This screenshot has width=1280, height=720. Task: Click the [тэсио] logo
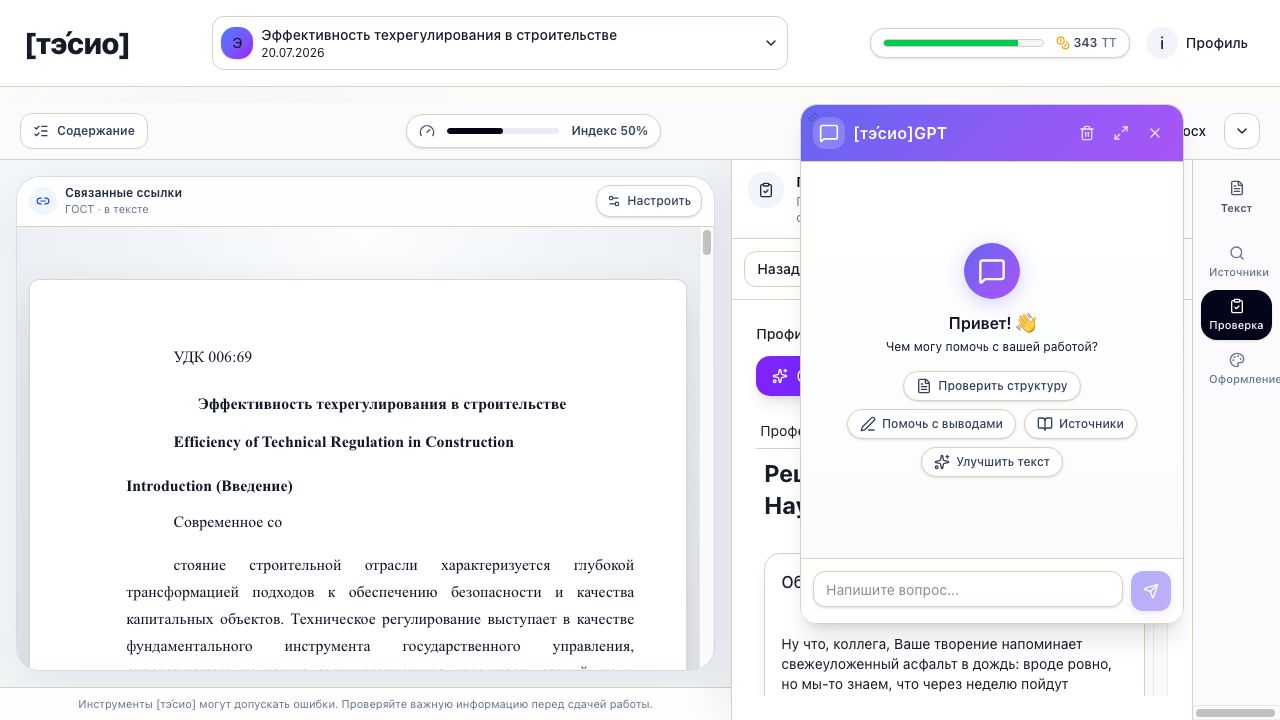coord(77,44)
